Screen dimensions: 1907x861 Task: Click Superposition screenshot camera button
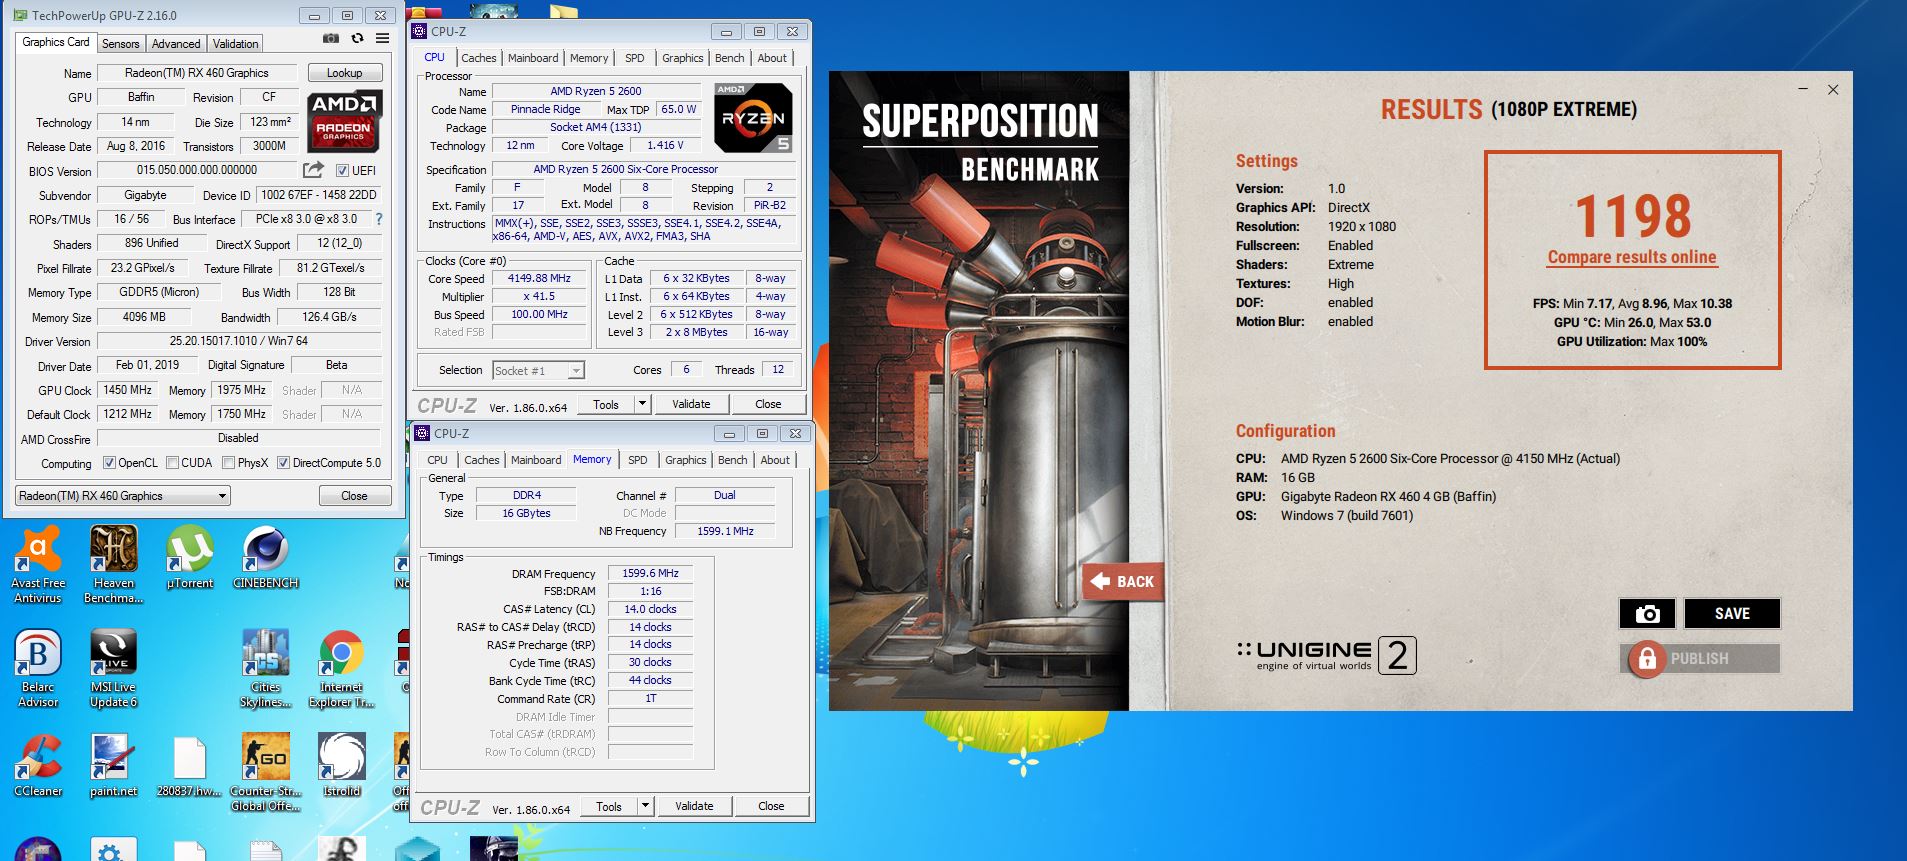click(1647, 614)
